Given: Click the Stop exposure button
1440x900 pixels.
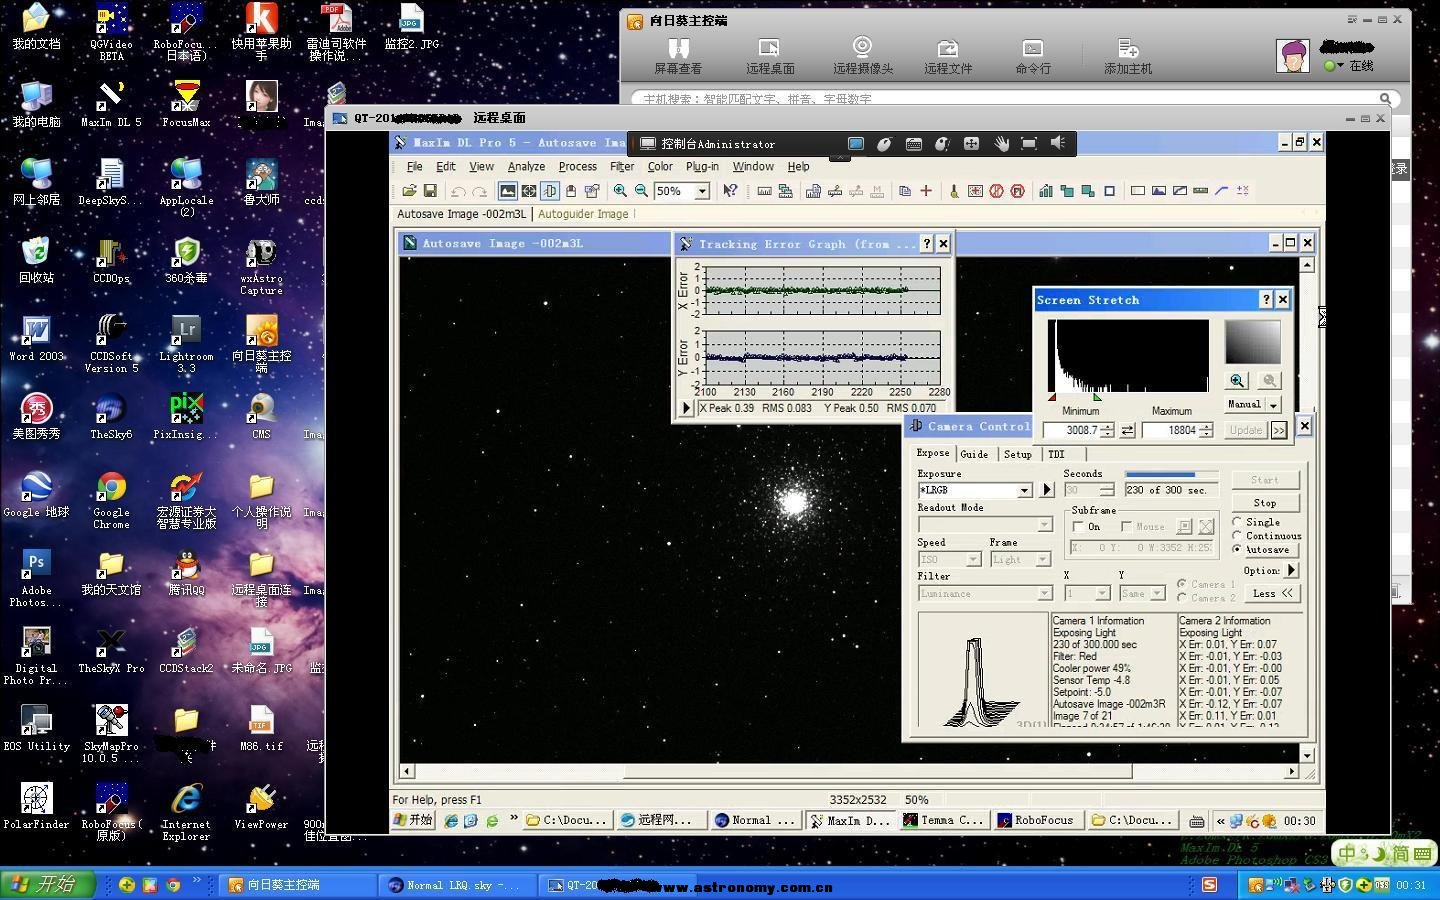Looking at the screenshot, I should 1265,502.
